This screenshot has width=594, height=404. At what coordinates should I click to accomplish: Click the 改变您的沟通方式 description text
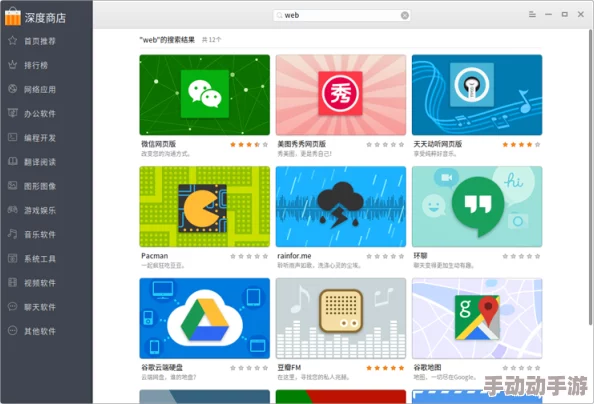166,153
